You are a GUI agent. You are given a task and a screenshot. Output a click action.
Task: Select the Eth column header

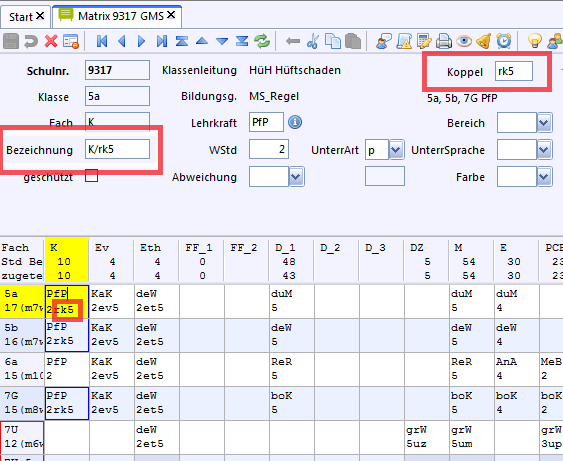156,261
